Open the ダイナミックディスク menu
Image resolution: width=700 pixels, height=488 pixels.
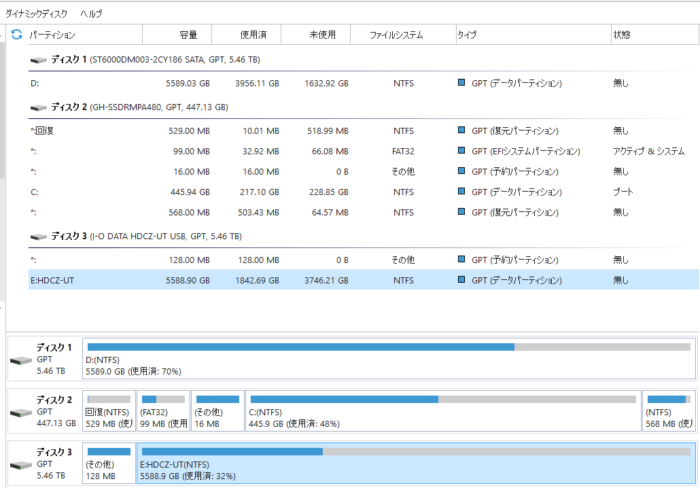coord(37,13)
